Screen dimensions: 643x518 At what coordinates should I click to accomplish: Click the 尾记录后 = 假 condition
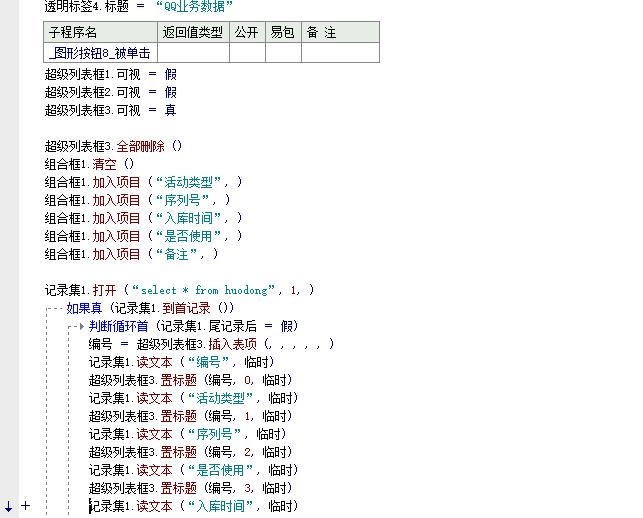coord(250,326)
